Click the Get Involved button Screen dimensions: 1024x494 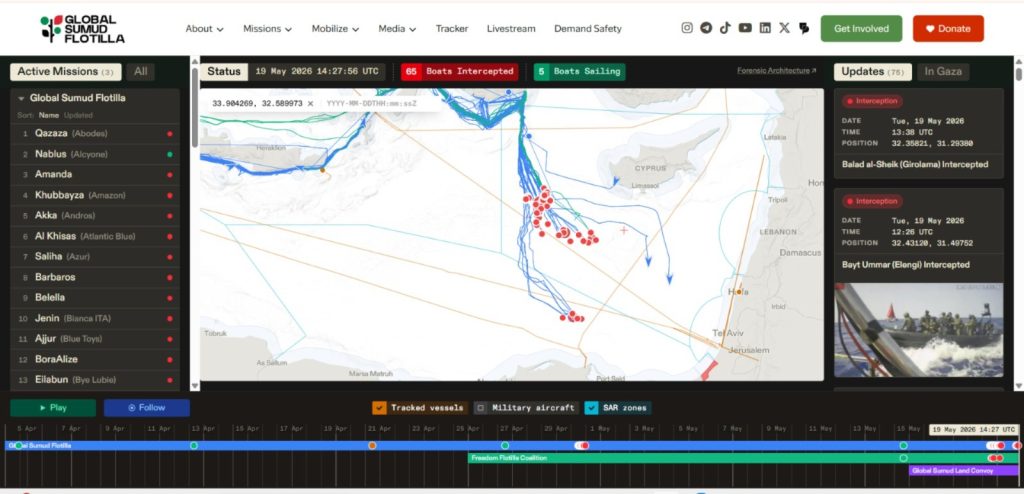pos(861,29)
